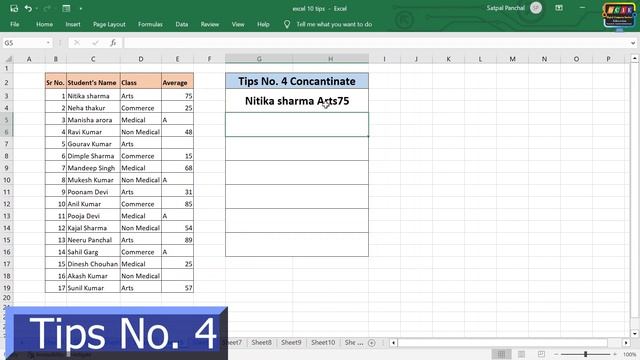
Task: Select column G header
Action: (x=259, y=59)
